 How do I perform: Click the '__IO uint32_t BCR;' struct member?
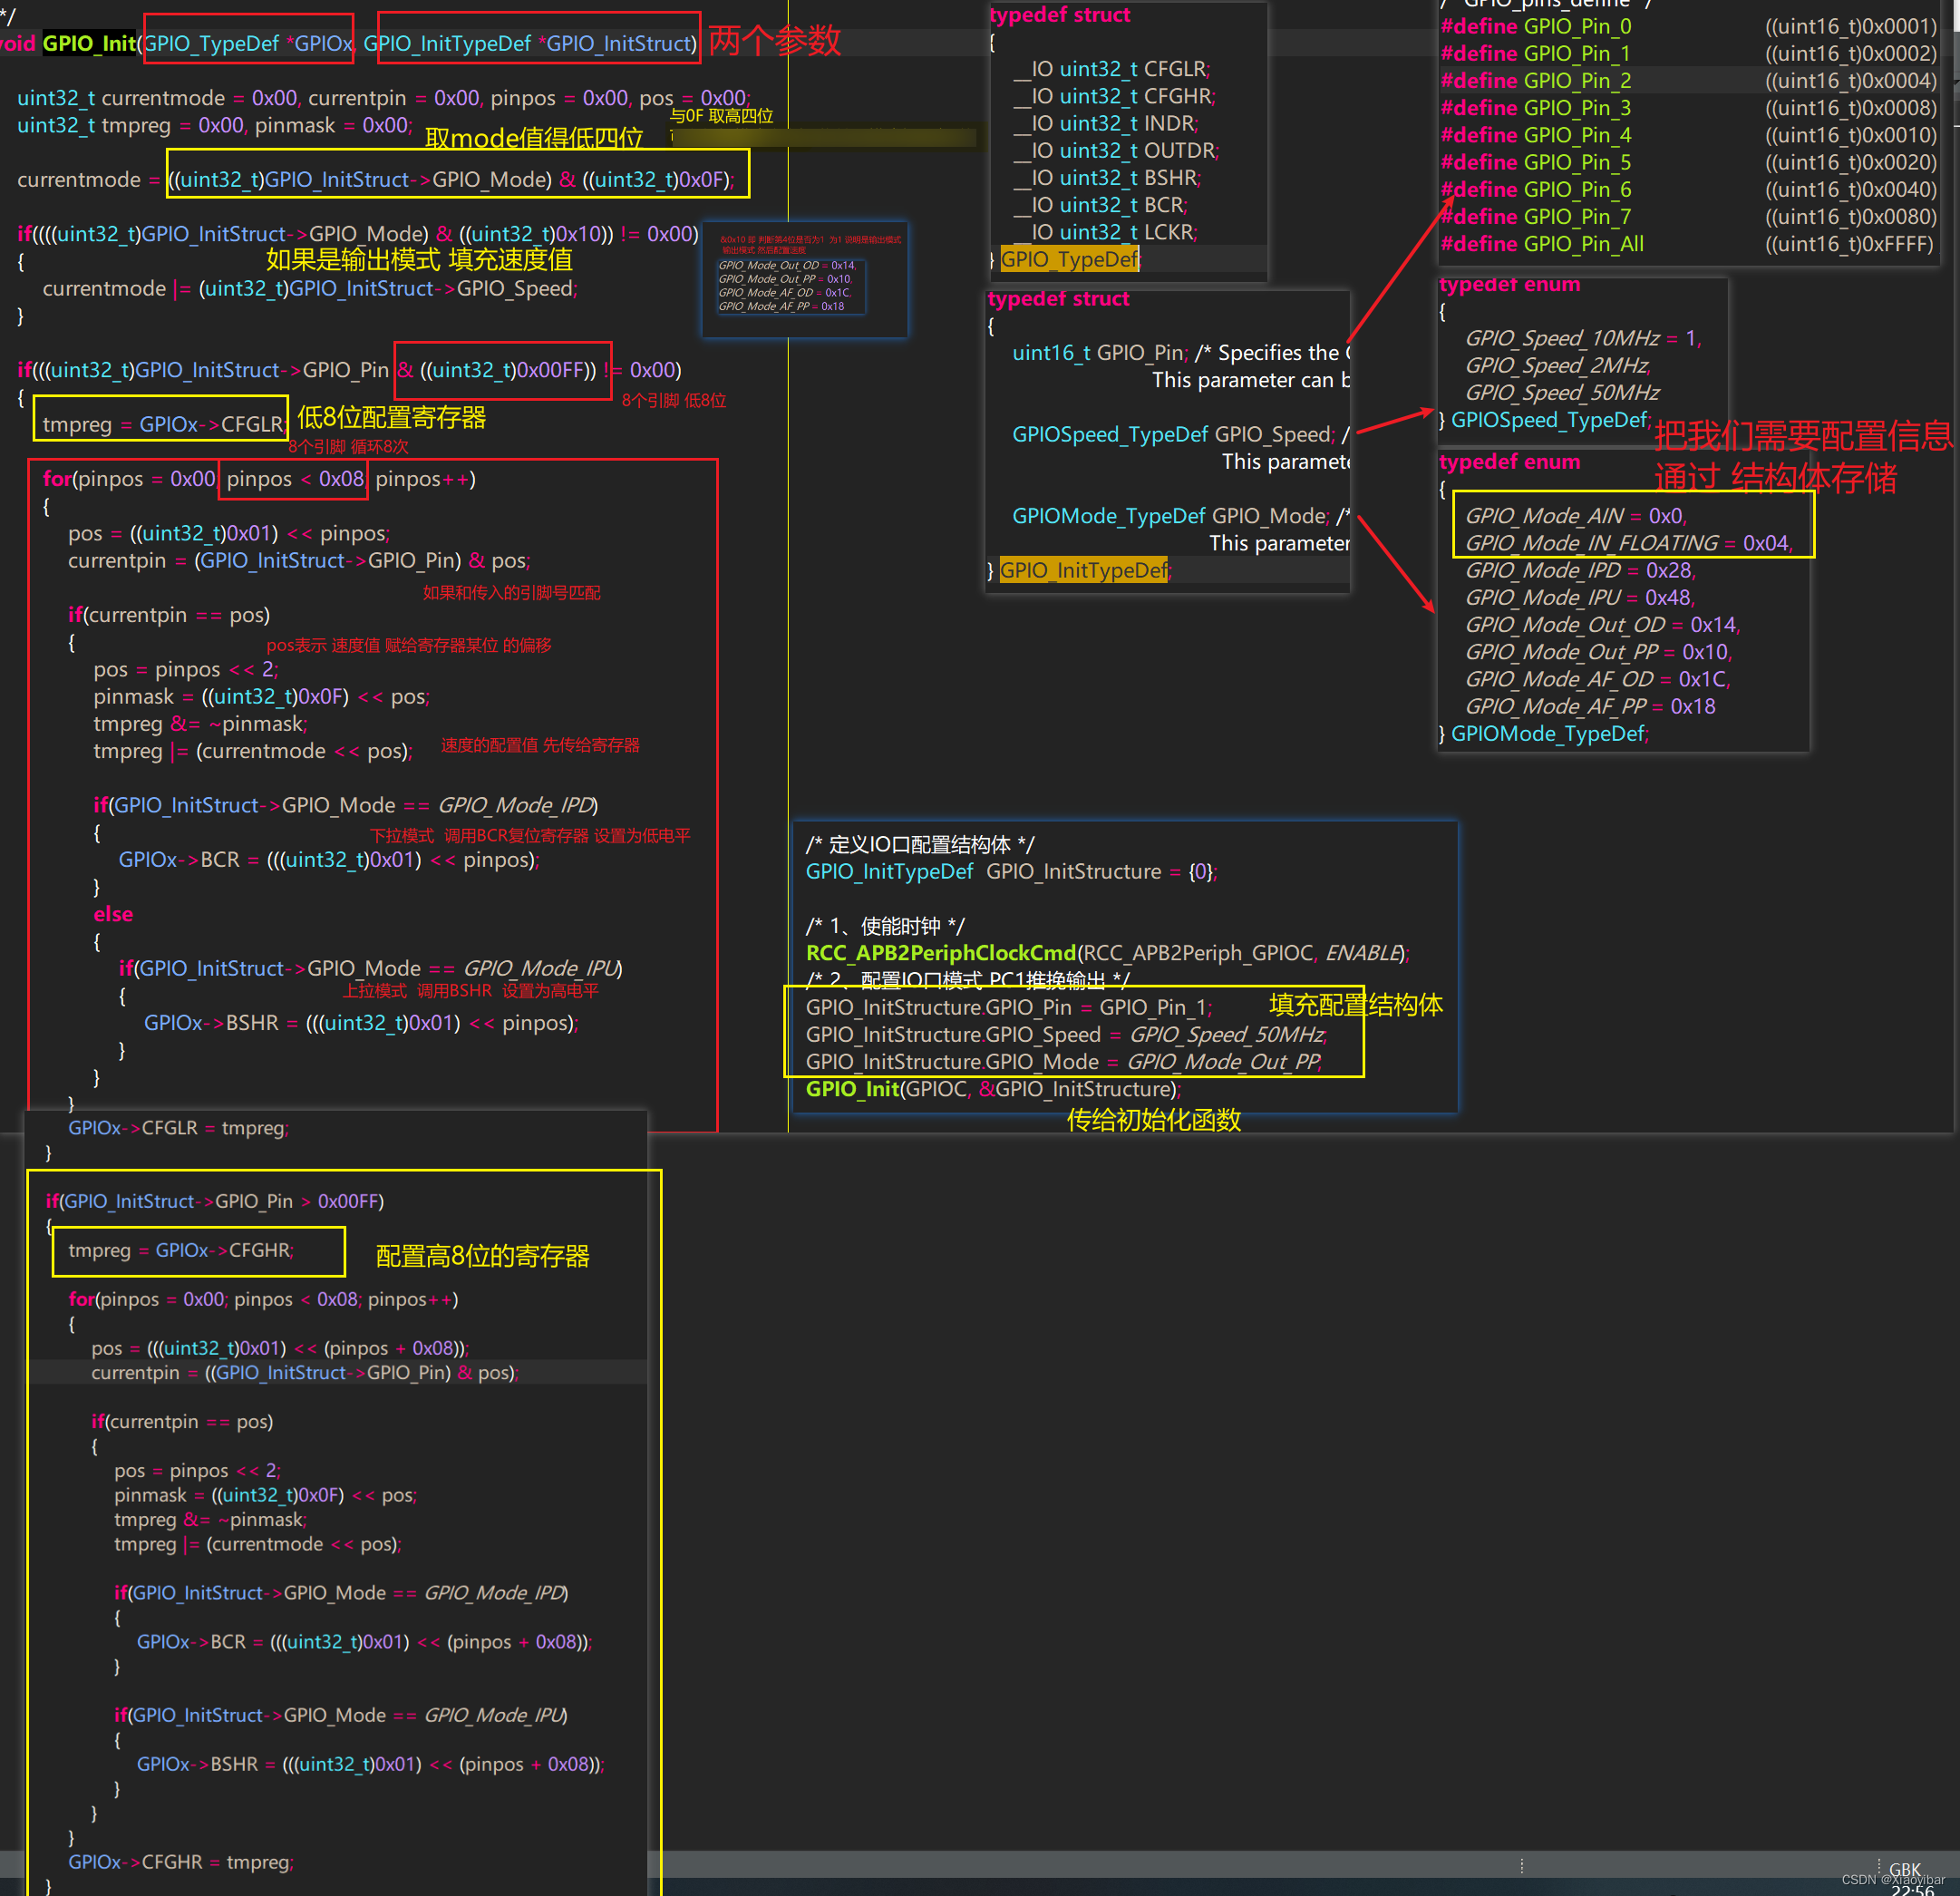(x=1100, y=204)
